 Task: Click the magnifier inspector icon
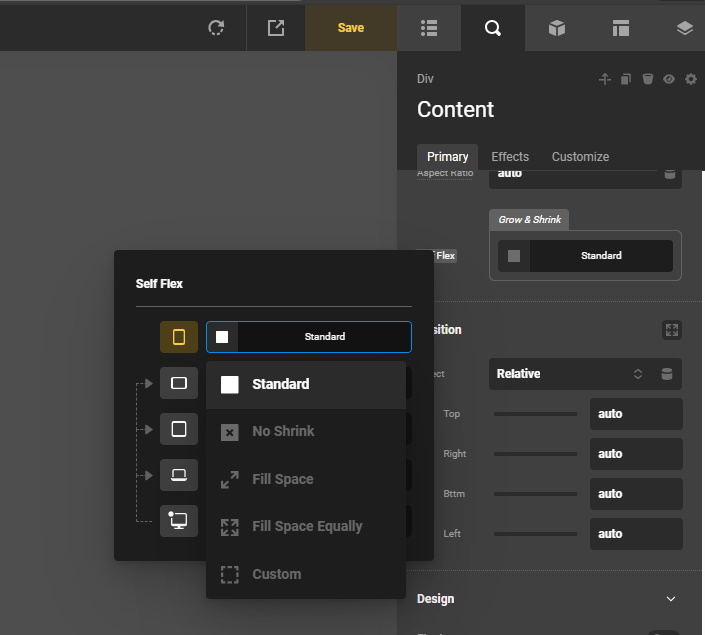pyautogui.click(x=492, y=28)
